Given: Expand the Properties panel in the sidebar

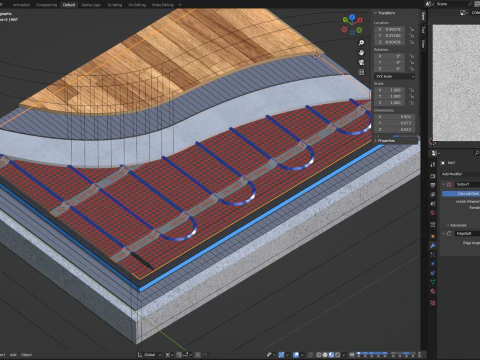Looking at the screenshot, I should [x=375, y=141].
